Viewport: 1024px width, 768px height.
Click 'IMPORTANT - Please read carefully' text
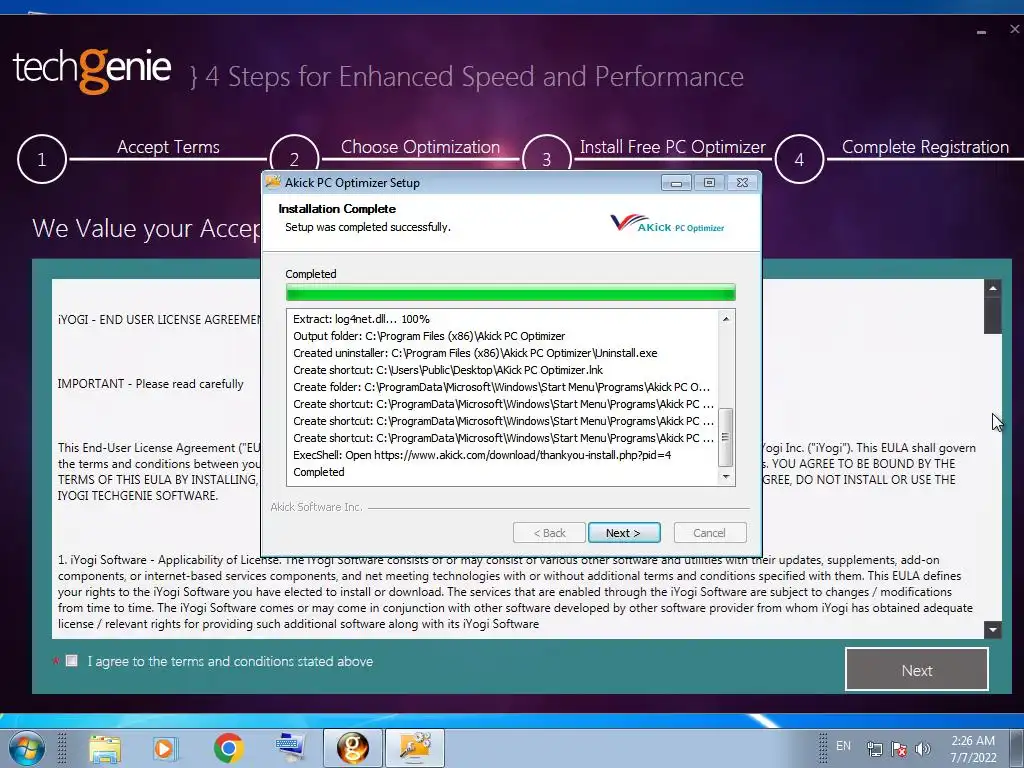click(150, 384)
